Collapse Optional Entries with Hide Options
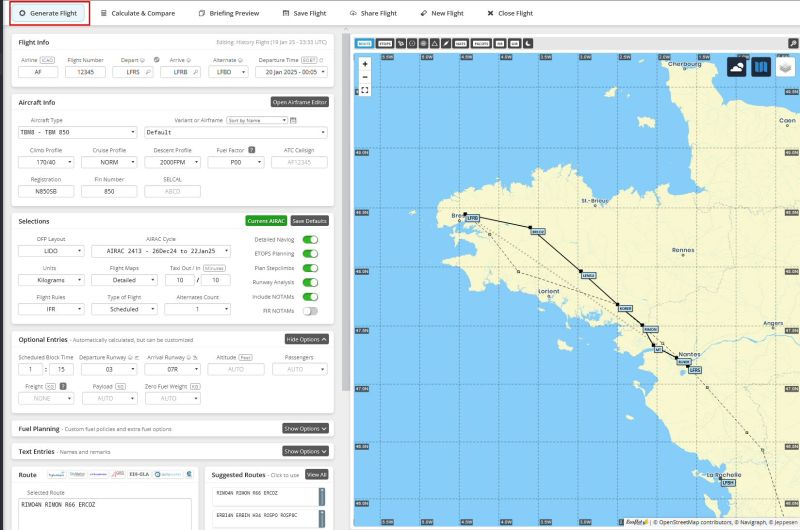 point(307,339)
